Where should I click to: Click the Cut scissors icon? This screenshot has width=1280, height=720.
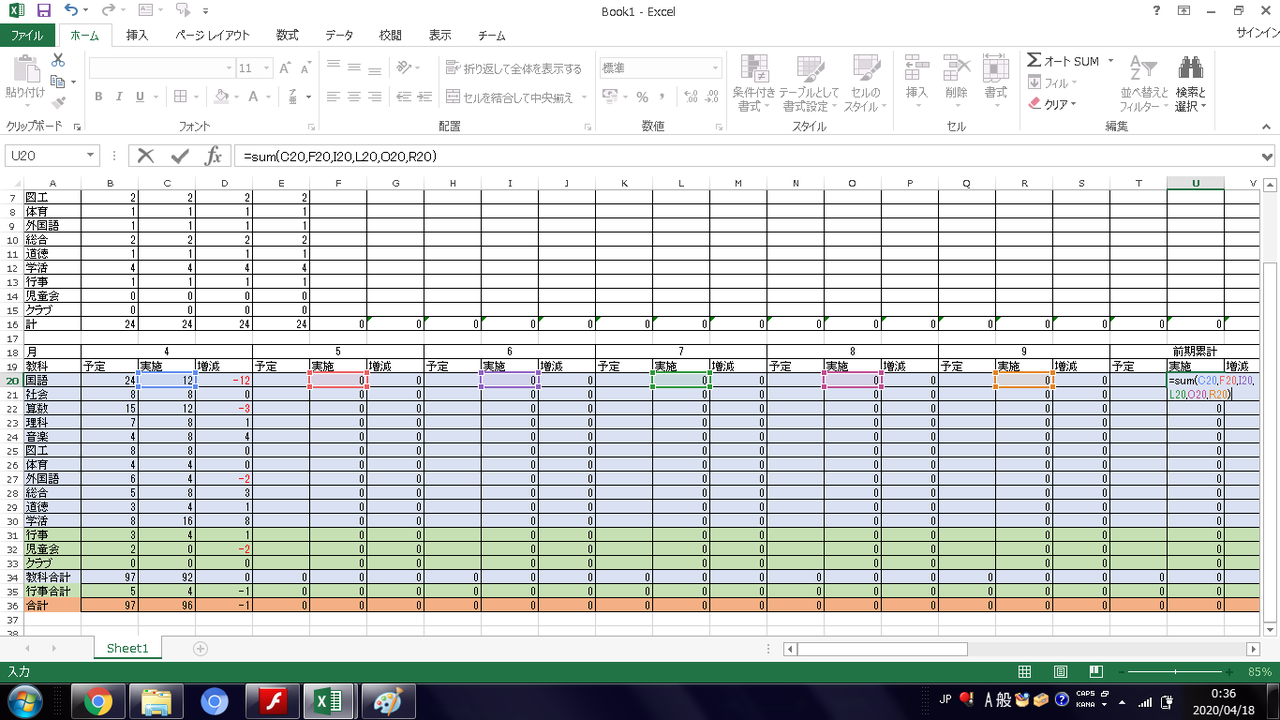58,61
